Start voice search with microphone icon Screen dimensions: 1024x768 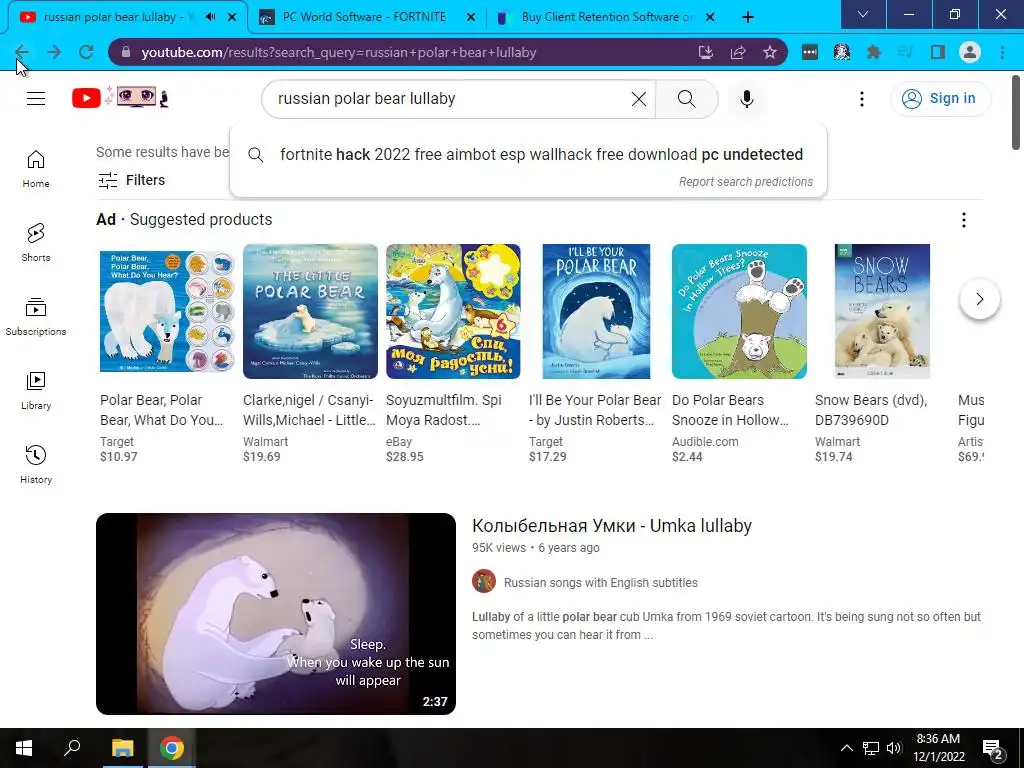tap(746, 99)
